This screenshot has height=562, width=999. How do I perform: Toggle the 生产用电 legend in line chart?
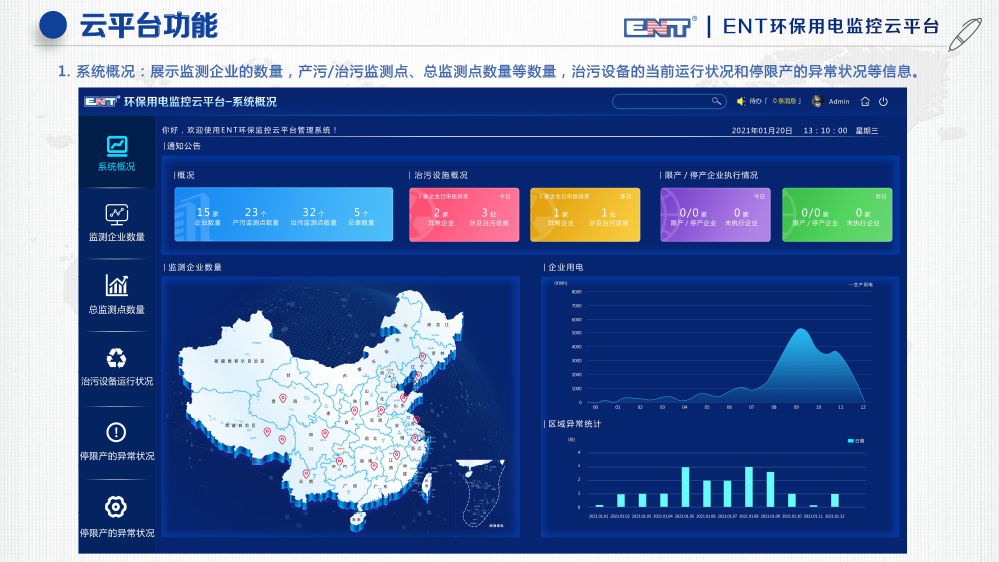[860, 285]
